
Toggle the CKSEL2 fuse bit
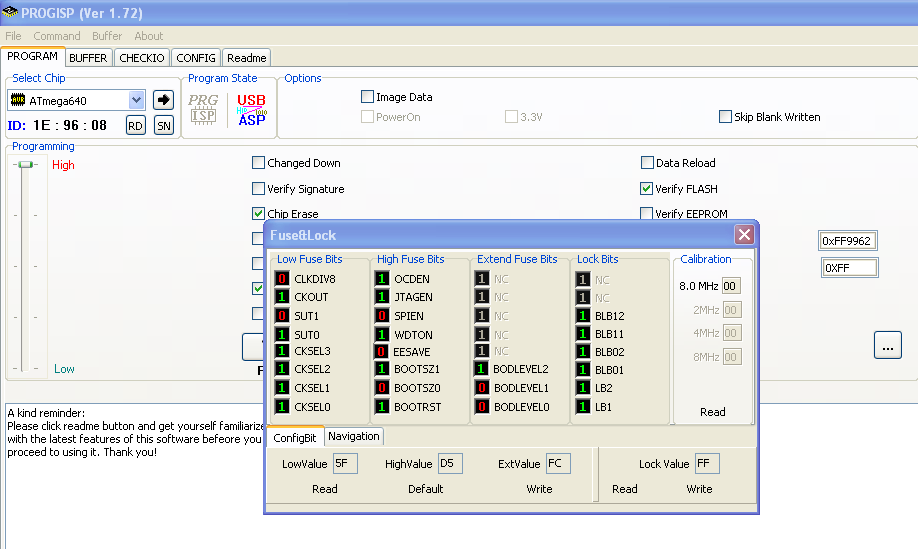tap(282, 369)
